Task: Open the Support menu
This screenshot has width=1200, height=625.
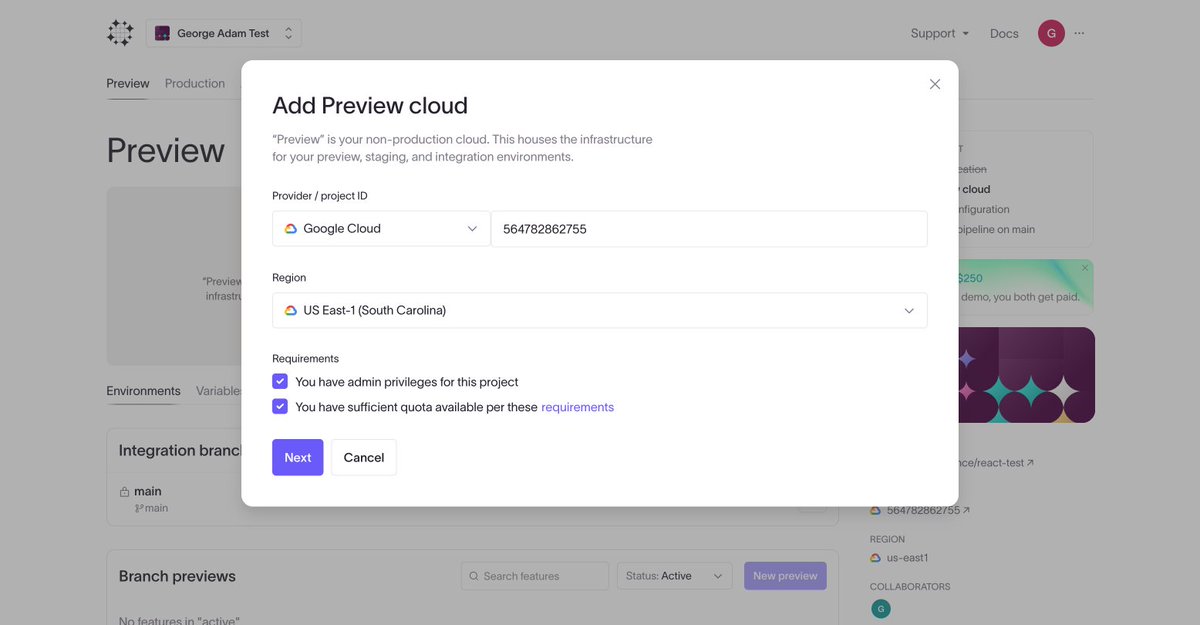Action: tap(940, 33)
